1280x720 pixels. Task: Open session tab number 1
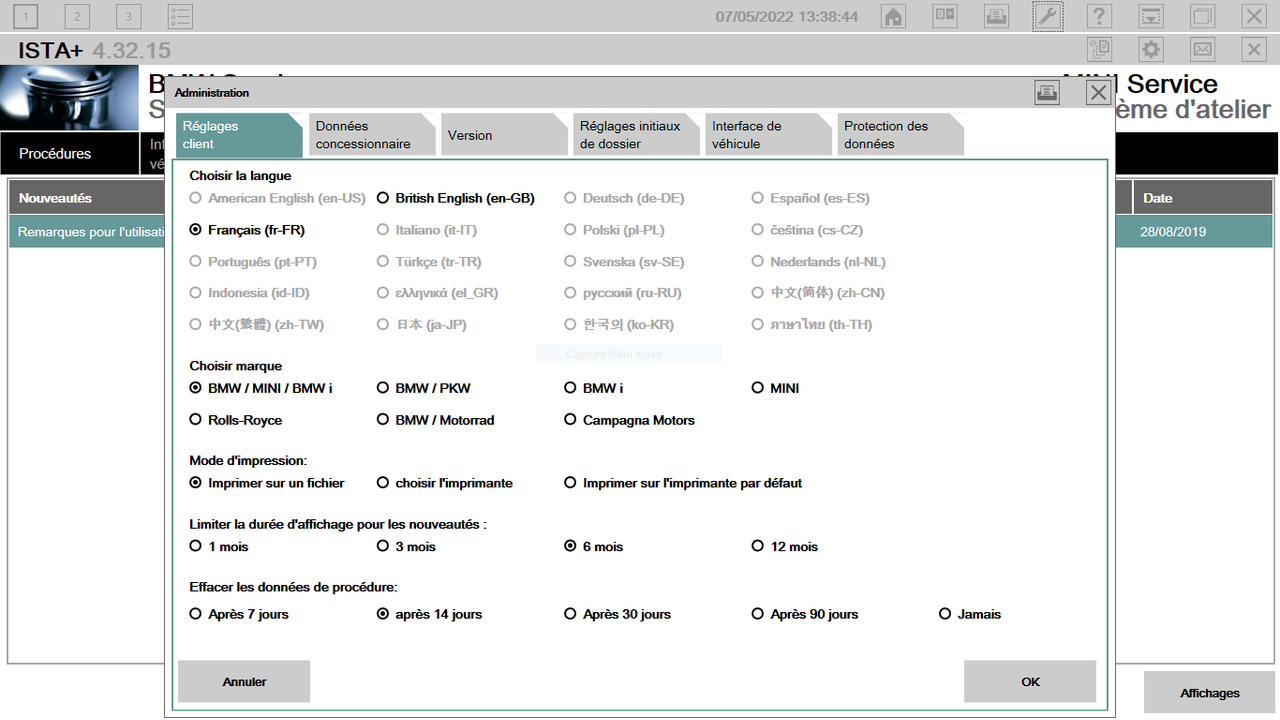click(26, 16)
